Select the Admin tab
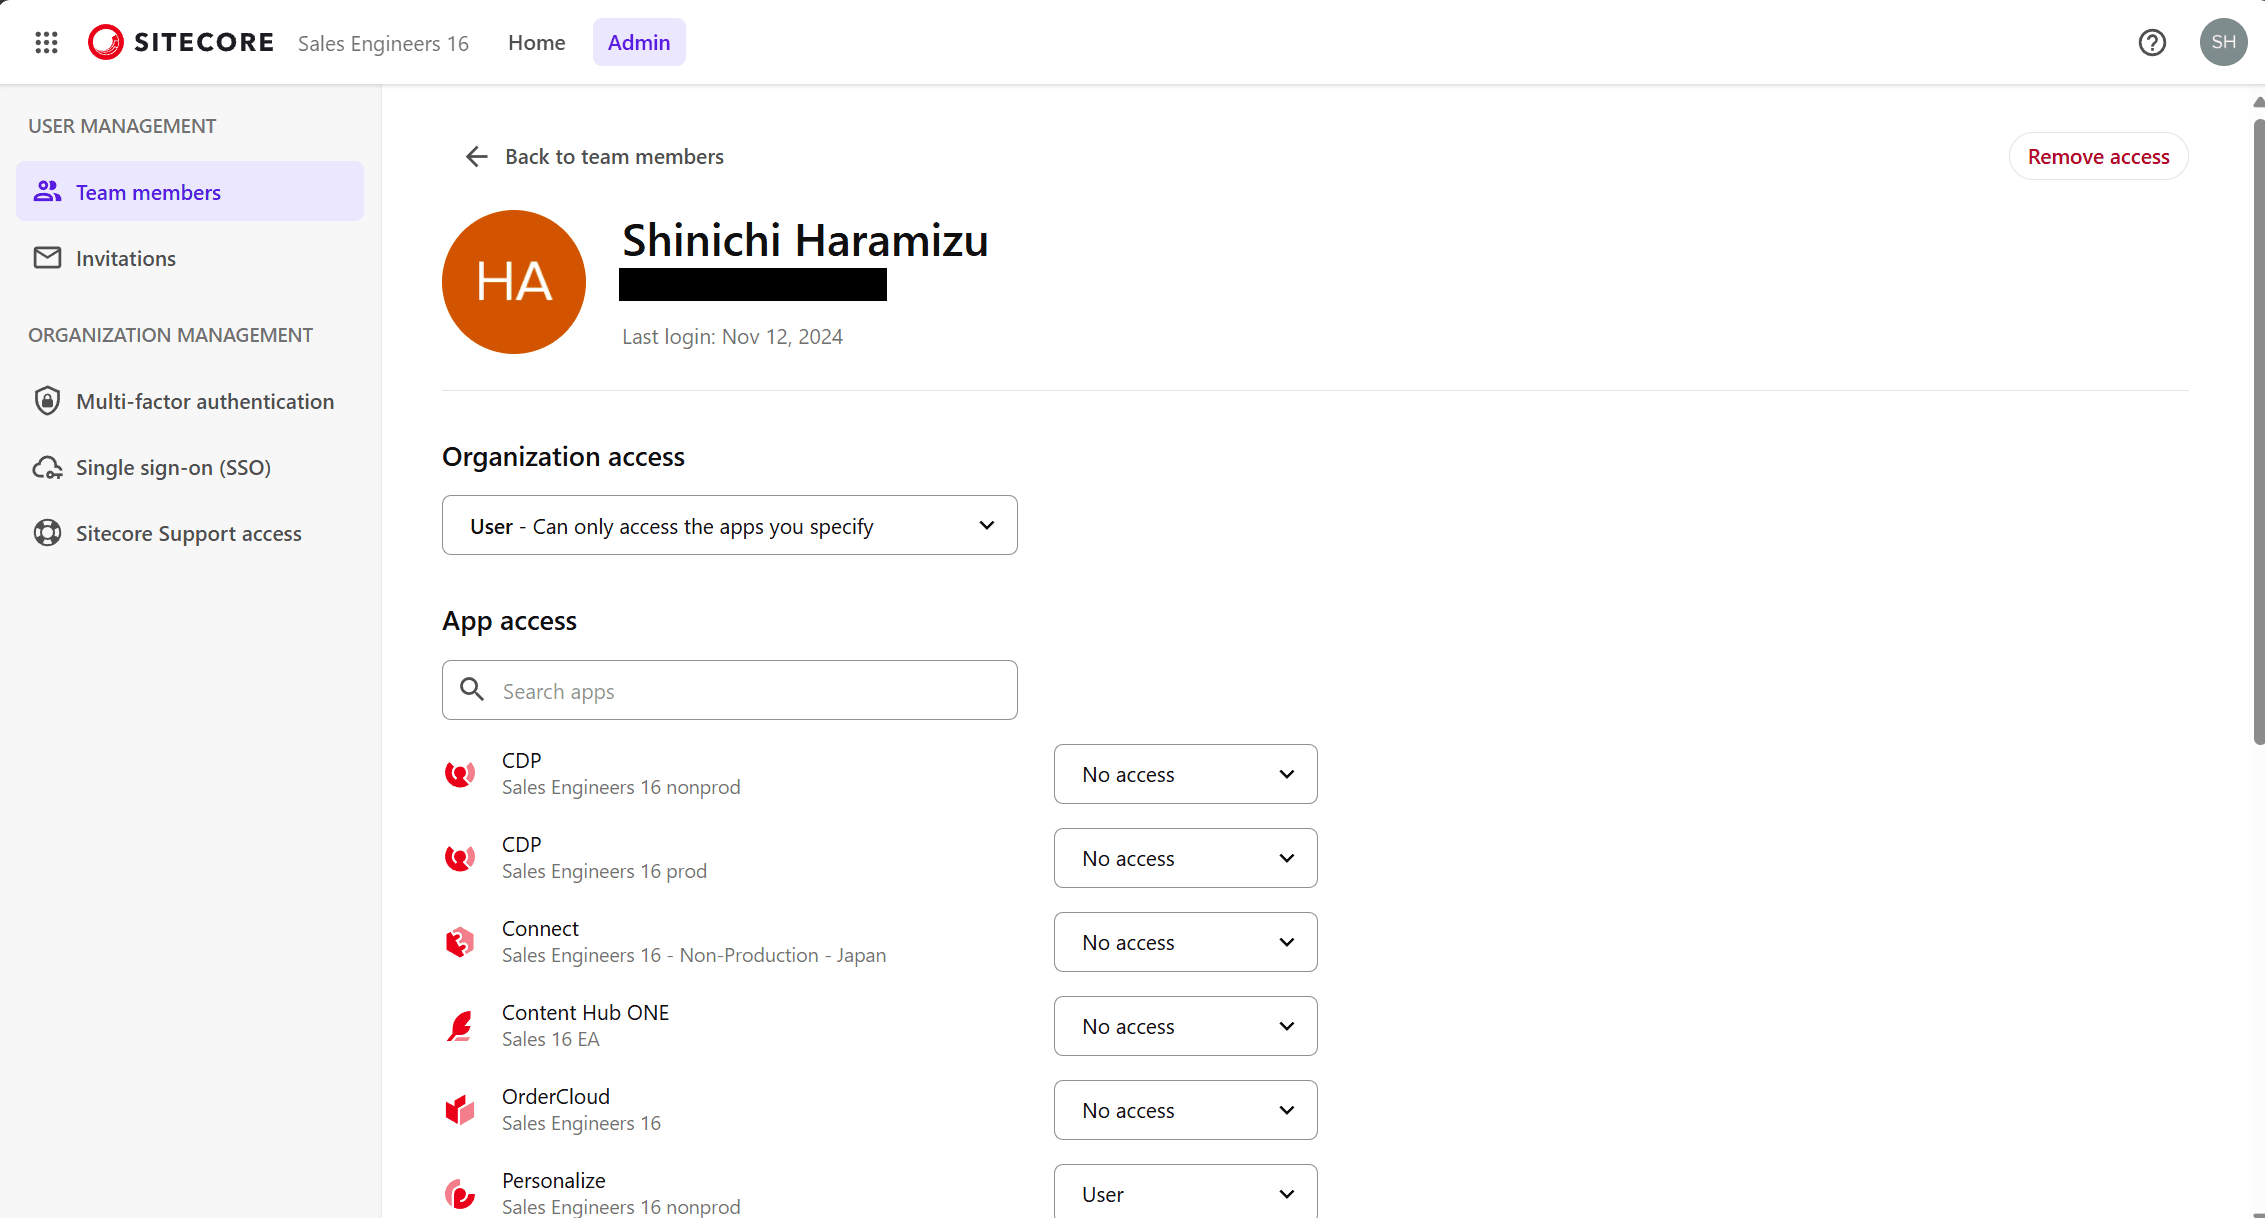 click(x=638, y=42)
